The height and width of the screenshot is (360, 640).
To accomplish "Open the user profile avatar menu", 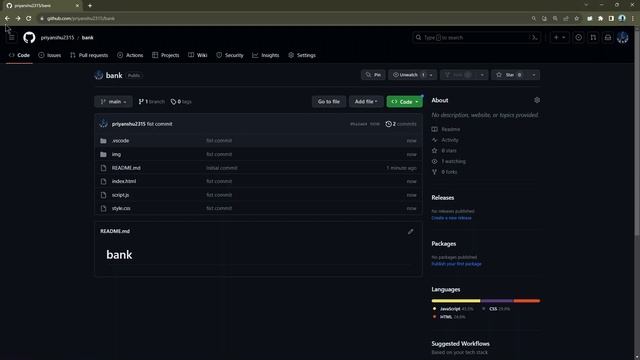I will coord(622,38).
